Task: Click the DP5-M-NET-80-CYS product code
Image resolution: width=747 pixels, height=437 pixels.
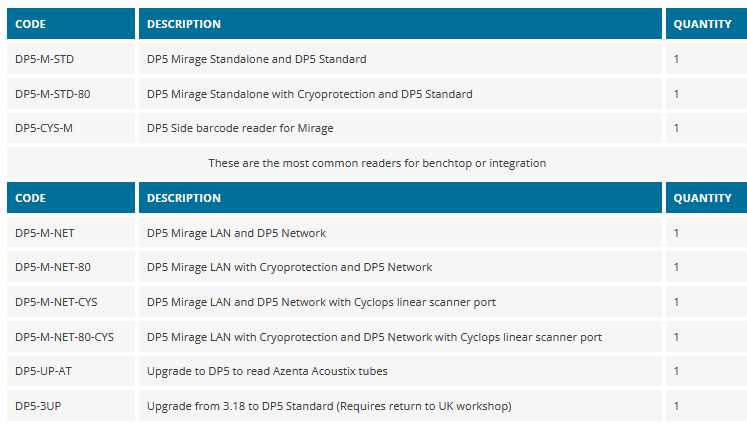Action: [64, 337]
